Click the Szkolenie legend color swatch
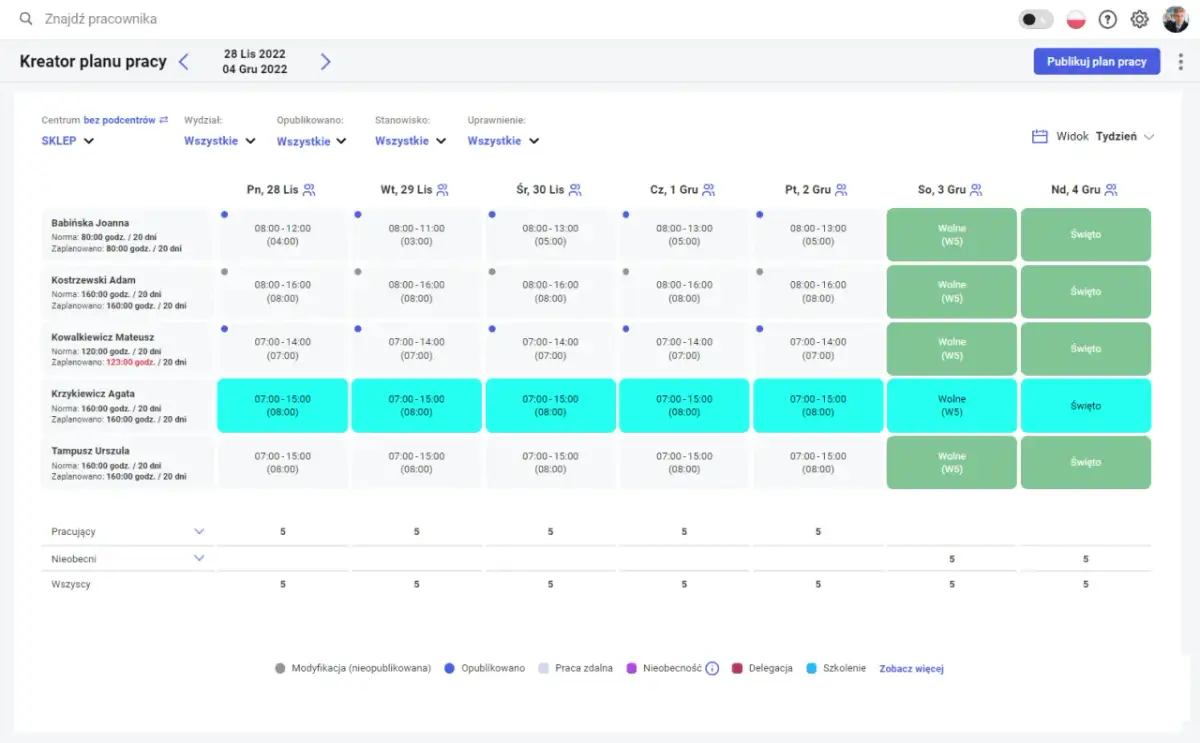Viewport: 1200px width, 743px height. tap(812, 669)
